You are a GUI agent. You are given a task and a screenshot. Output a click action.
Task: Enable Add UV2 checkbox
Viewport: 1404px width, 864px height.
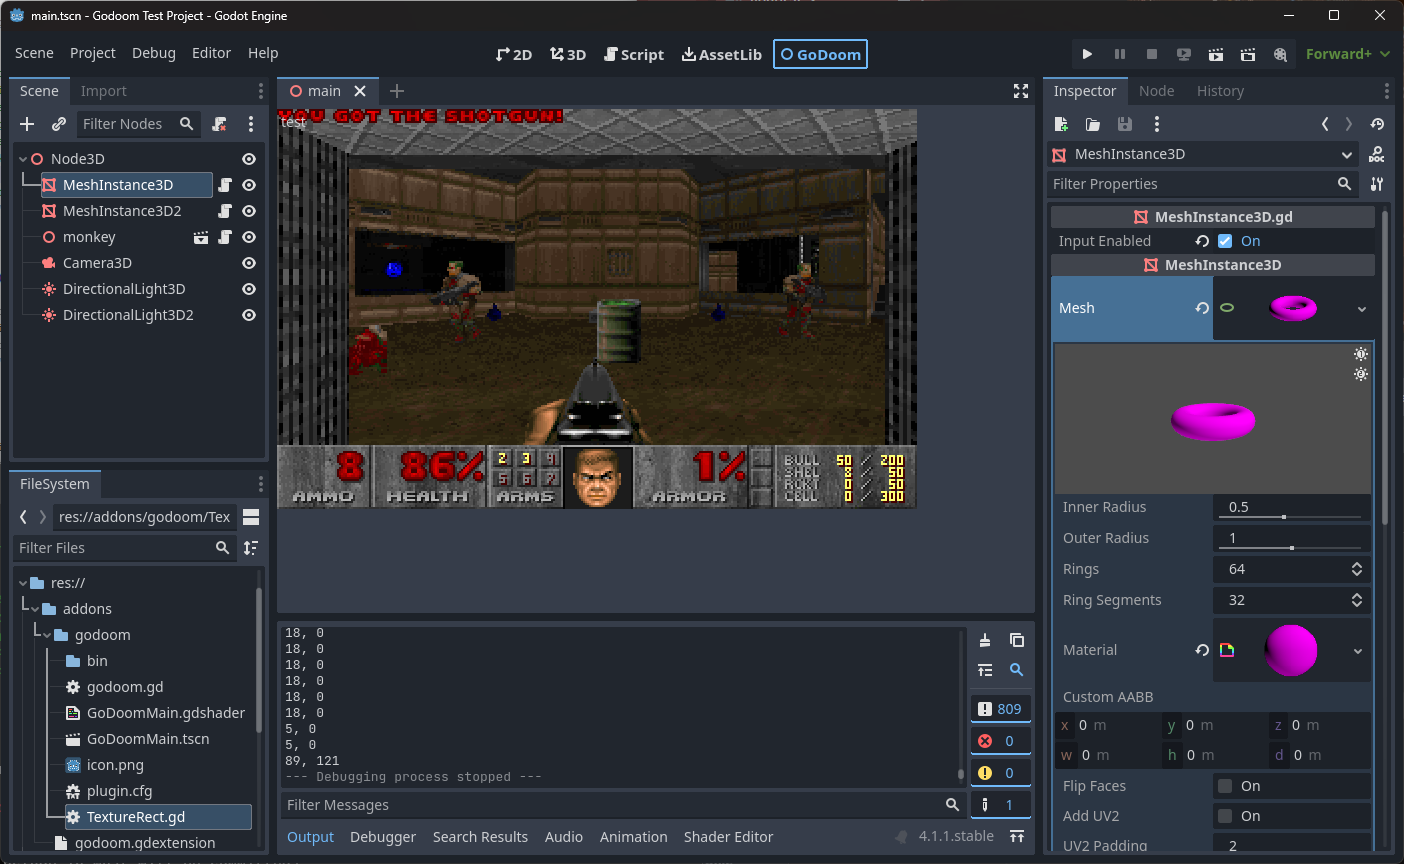pos(1224,816)
